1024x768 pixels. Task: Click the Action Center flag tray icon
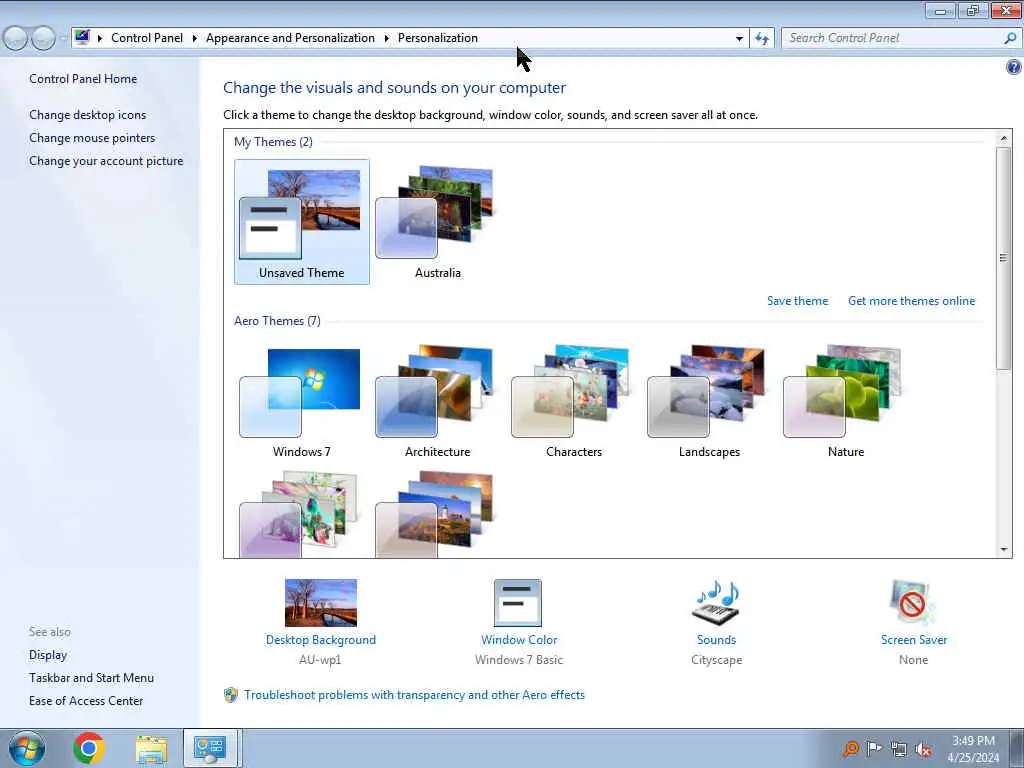pos(874,748)
